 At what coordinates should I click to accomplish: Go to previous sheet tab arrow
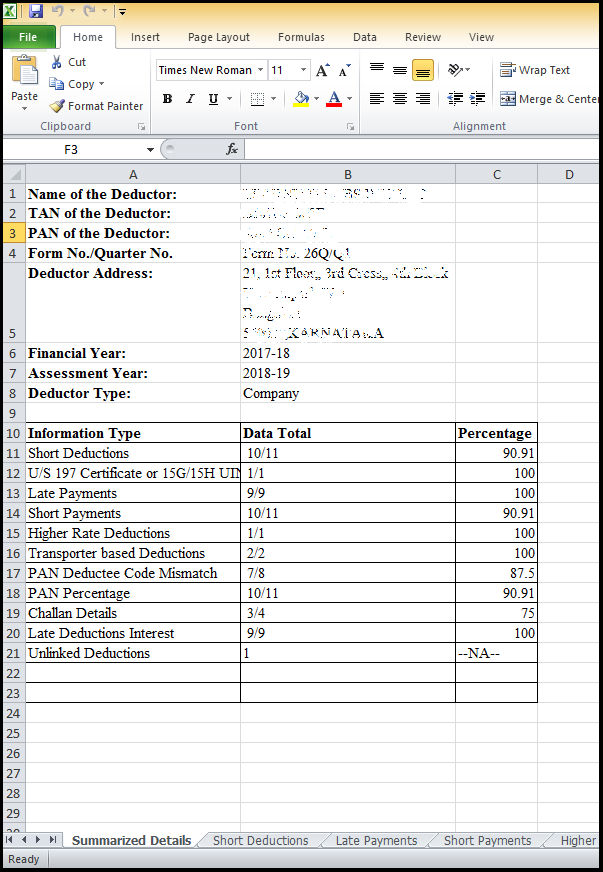(24, 839)
